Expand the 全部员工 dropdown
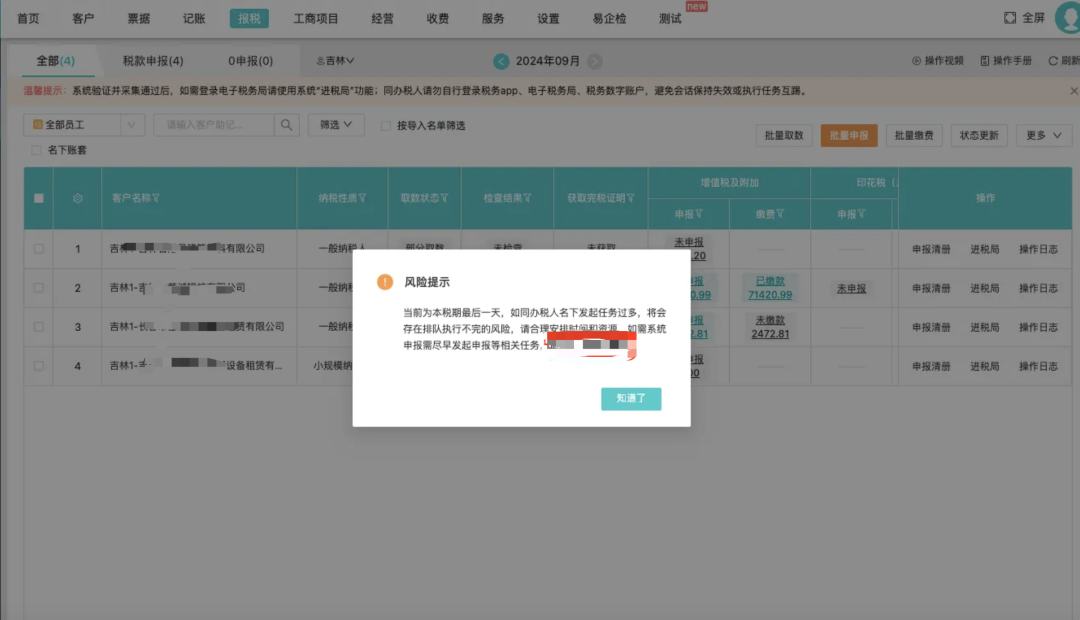 click(x=84, y=125)
